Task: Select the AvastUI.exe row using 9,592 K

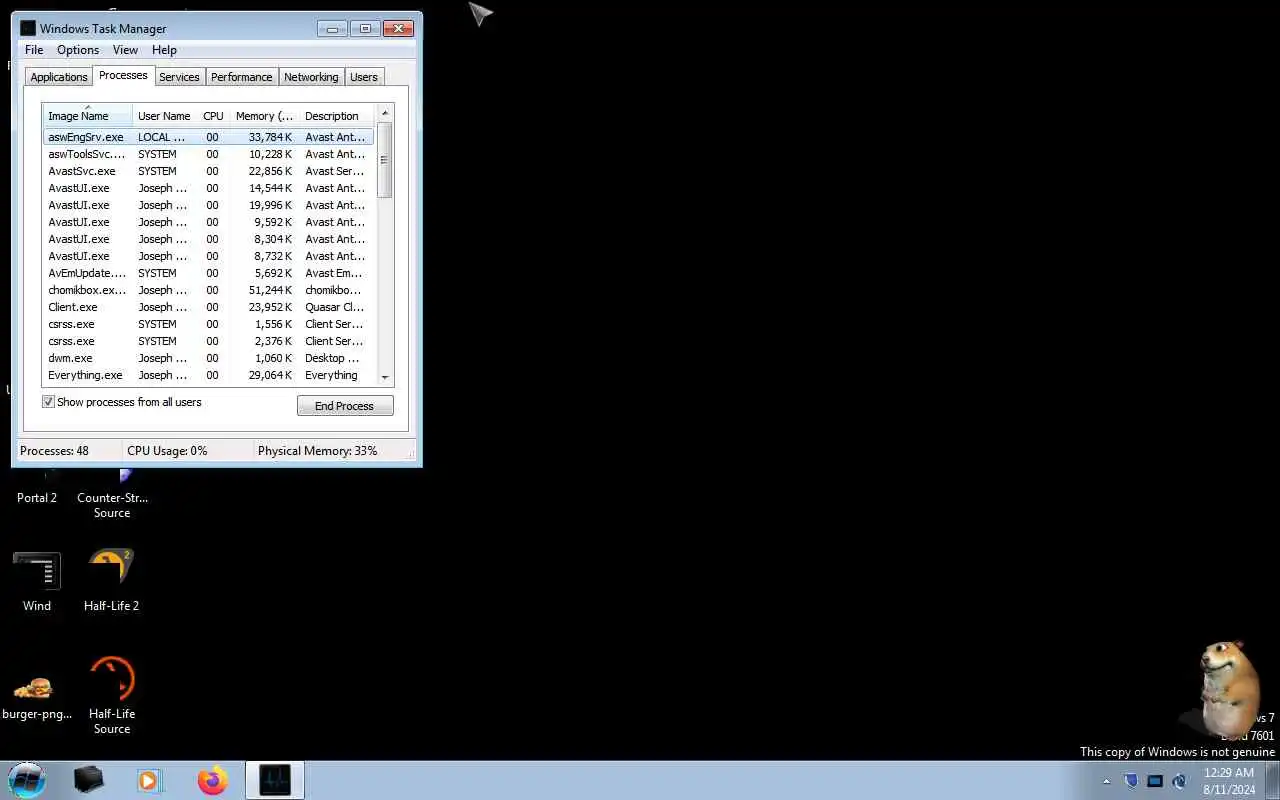Action: [208, 222]
